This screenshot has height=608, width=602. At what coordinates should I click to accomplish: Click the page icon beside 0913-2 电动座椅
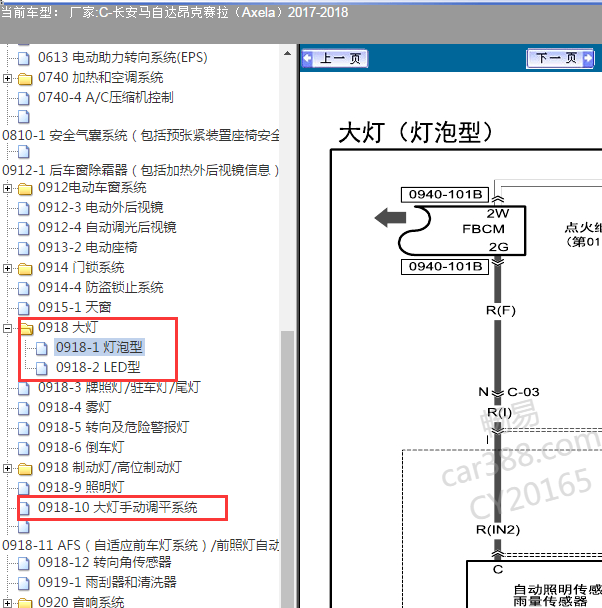pos(24,248)
